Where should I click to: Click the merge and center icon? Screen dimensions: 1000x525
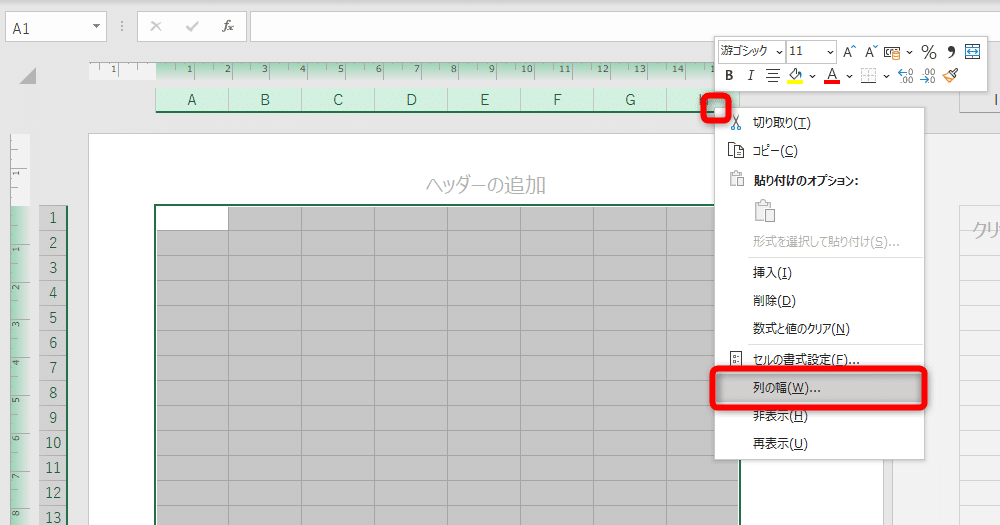(972, 52)
